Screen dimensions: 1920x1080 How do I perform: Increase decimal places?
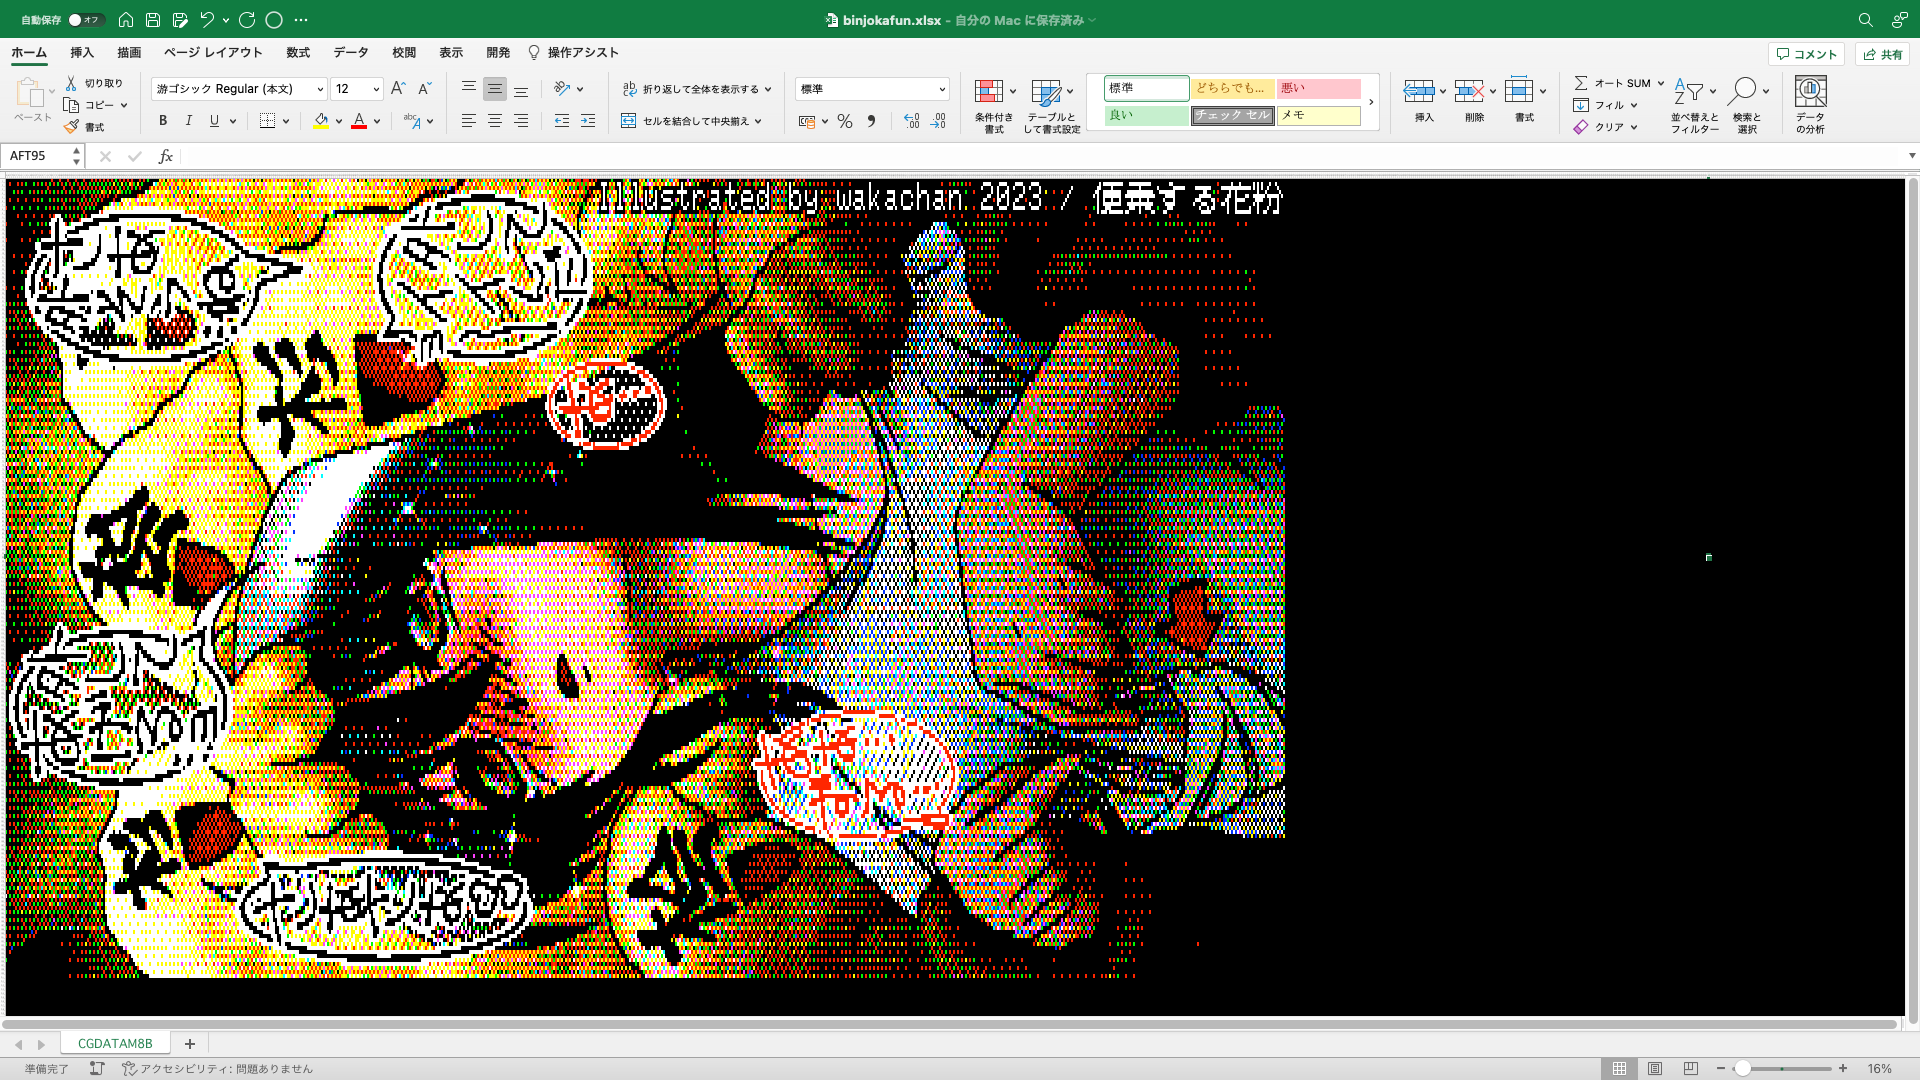click(911, 121)
